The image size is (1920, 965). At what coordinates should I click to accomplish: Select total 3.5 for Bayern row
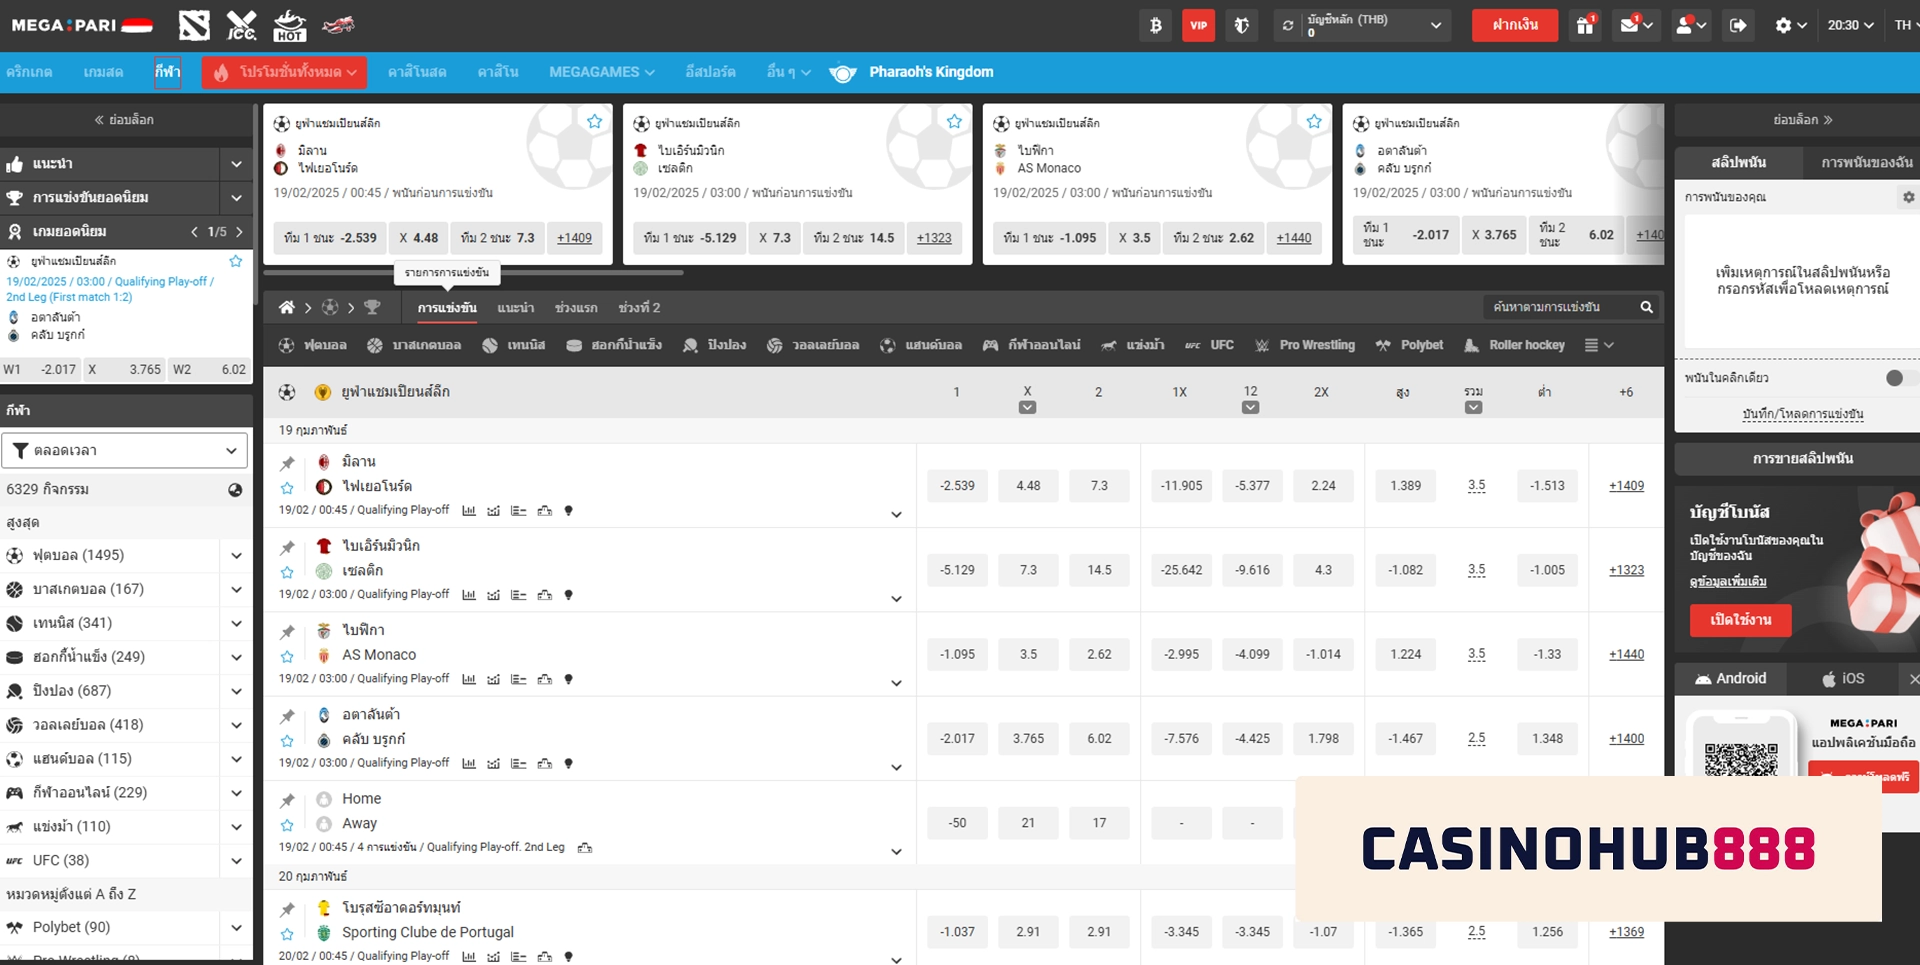click(1476, 570)
